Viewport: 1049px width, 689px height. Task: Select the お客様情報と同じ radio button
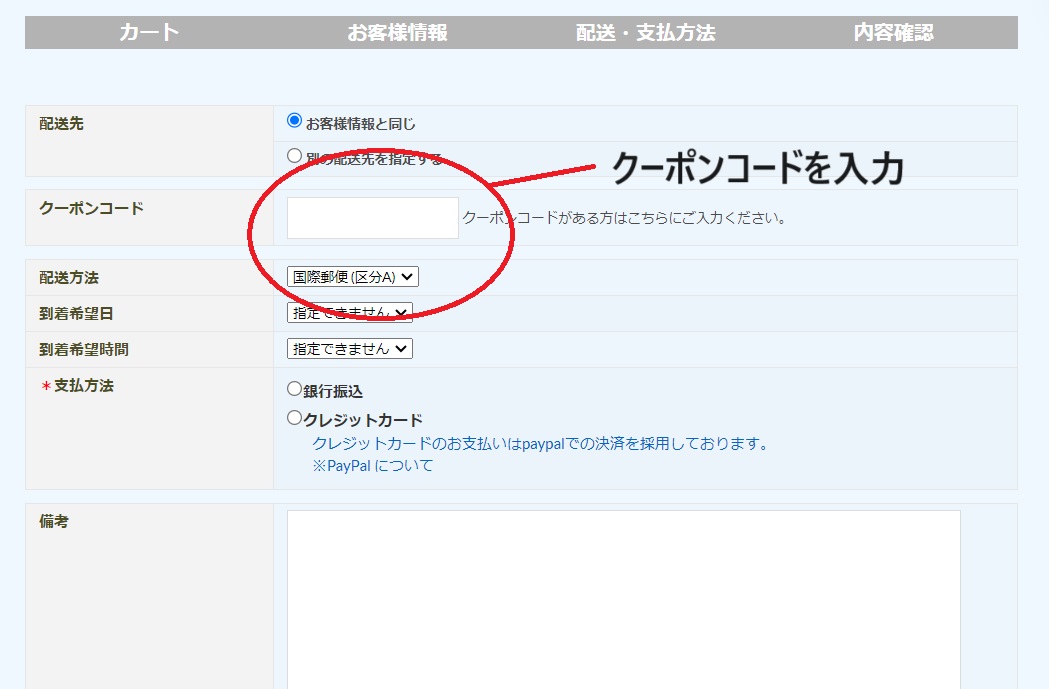pos(294,121)
